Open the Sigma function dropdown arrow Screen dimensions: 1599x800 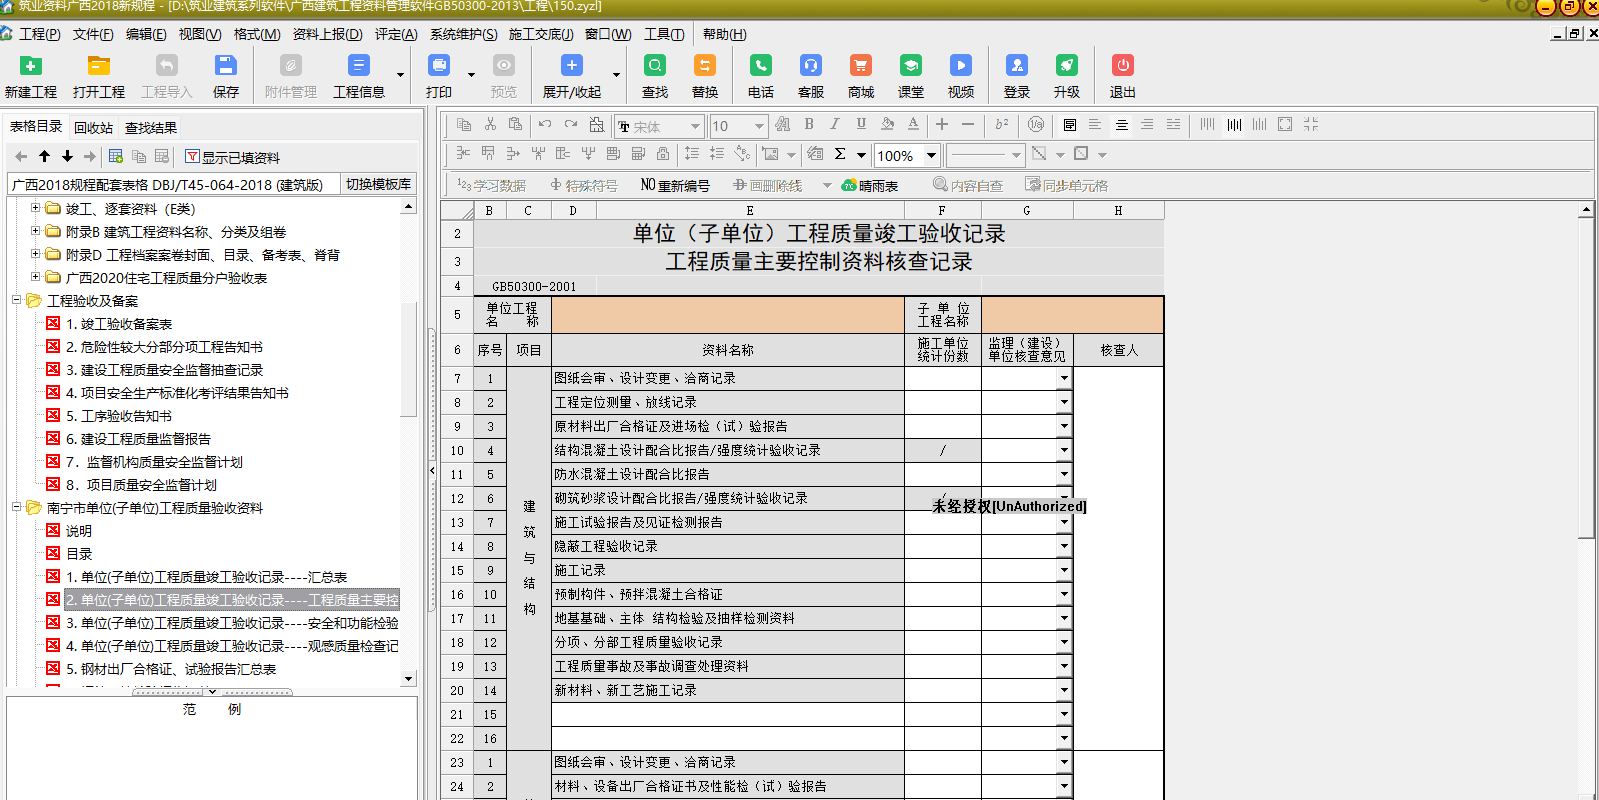click(861, 155)
